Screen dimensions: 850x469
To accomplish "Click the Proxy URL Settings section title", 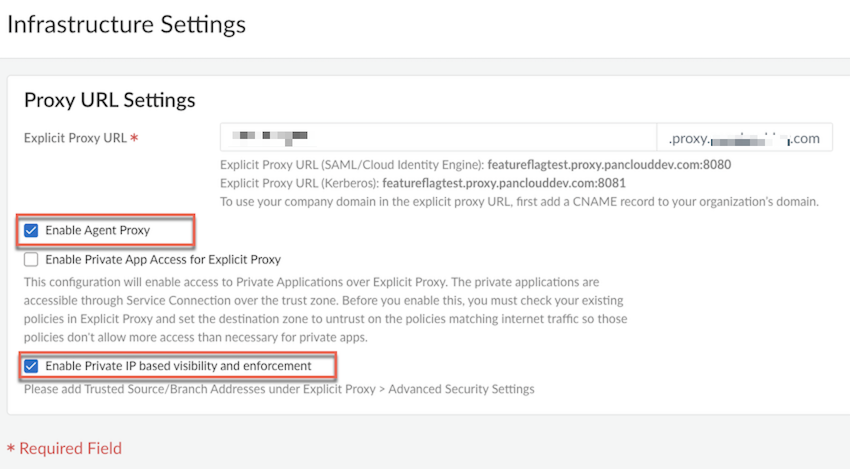I will 109,100.
